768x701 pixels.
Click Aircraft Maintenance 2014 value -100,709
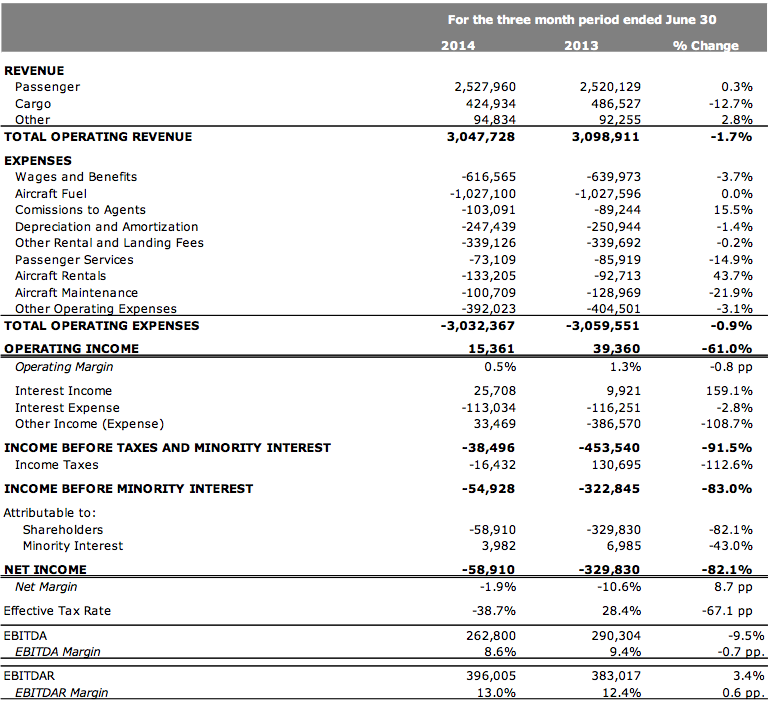tap(488, 293)
